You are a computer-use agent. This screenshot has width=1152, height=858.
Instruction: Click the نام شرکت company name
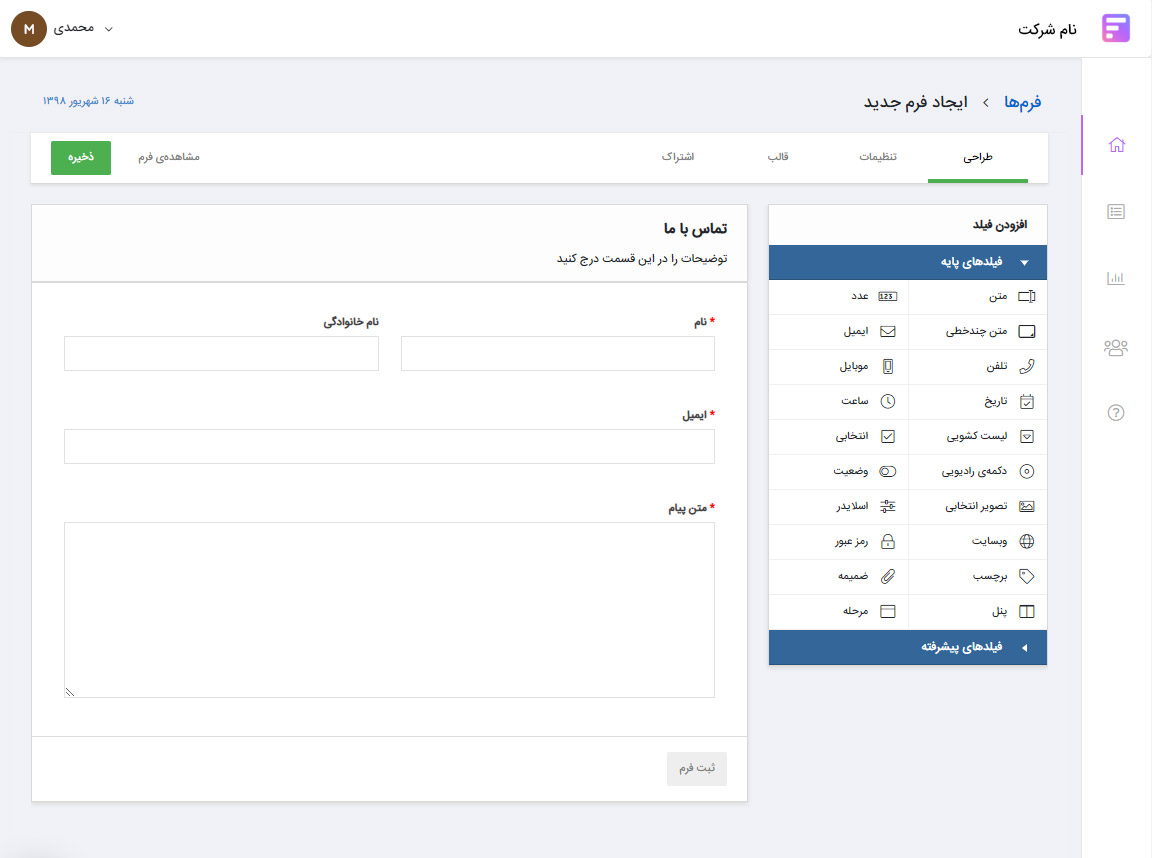pos(1047,29)
